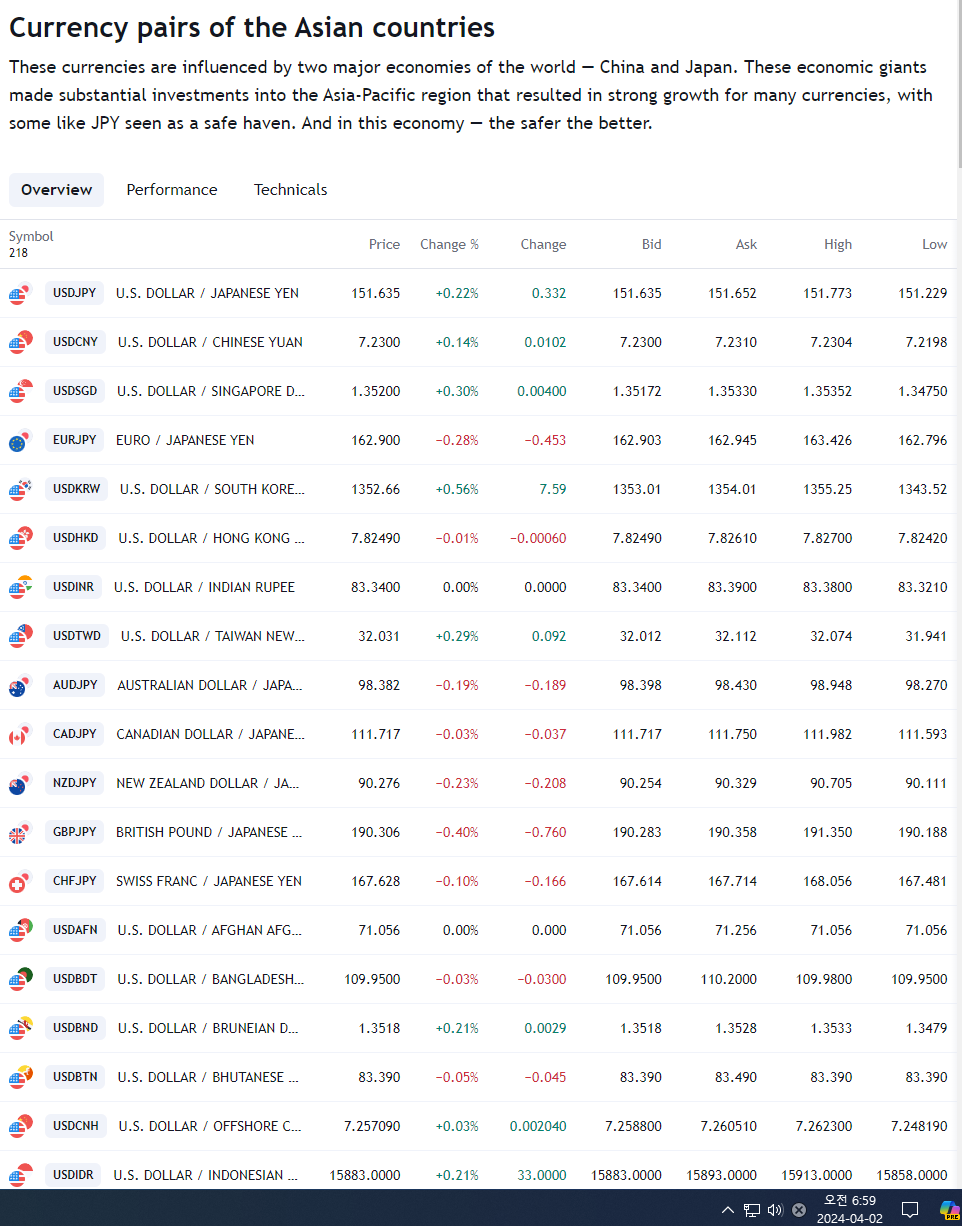This screenshot has height=1226, width=962.
Task: Click taskbar clock showing 6:59
Action: [849, 1209]
